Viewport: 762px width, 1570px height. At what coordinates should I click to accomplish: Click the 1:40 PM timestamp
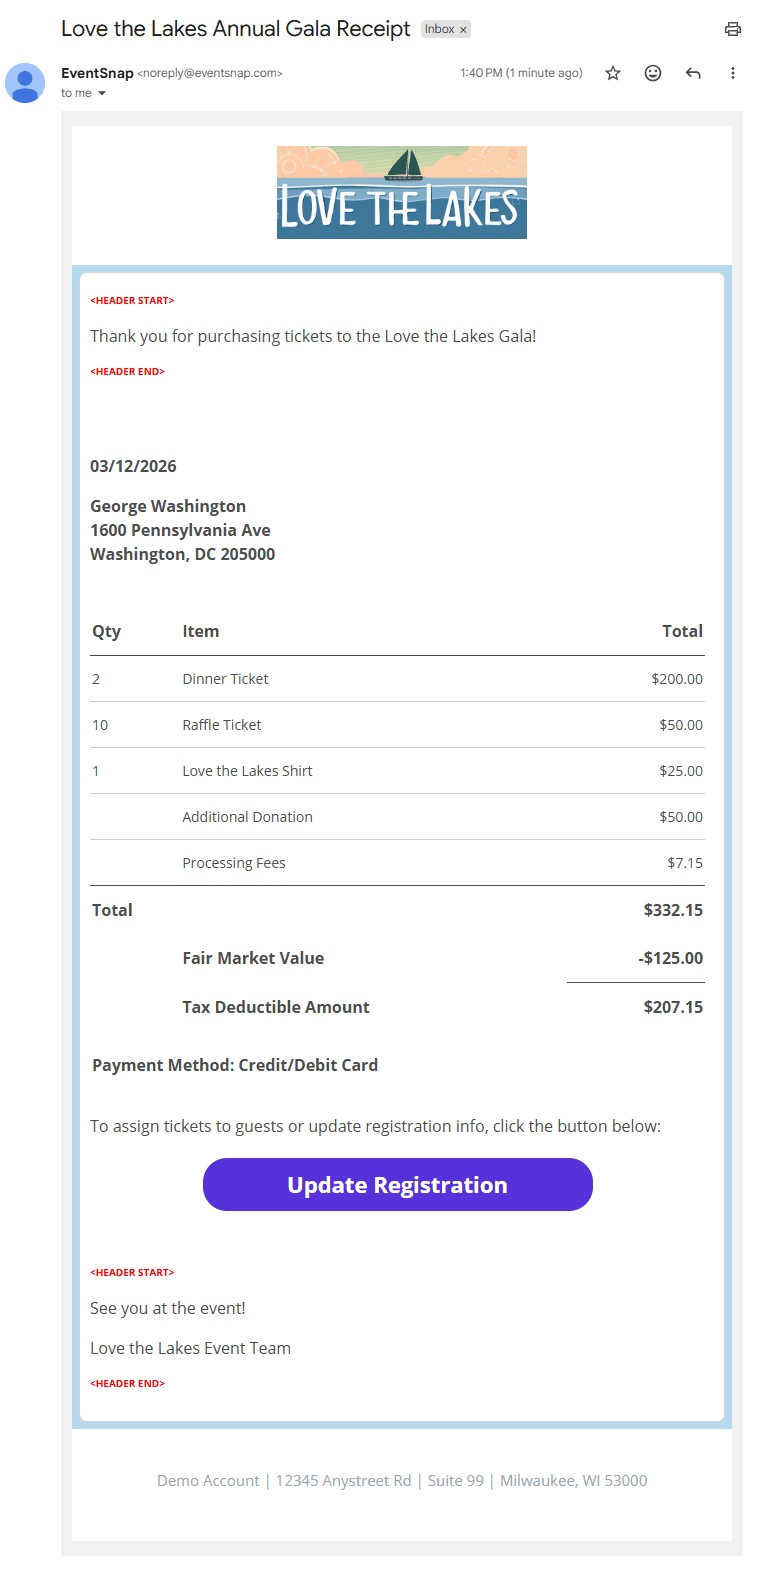521,73
